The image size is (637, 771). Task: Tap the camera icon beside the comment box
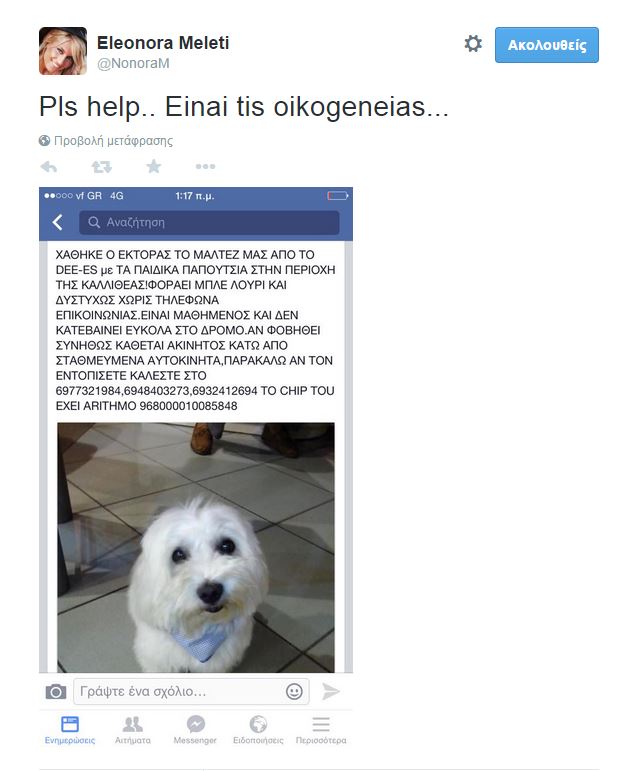click(56, 692)
